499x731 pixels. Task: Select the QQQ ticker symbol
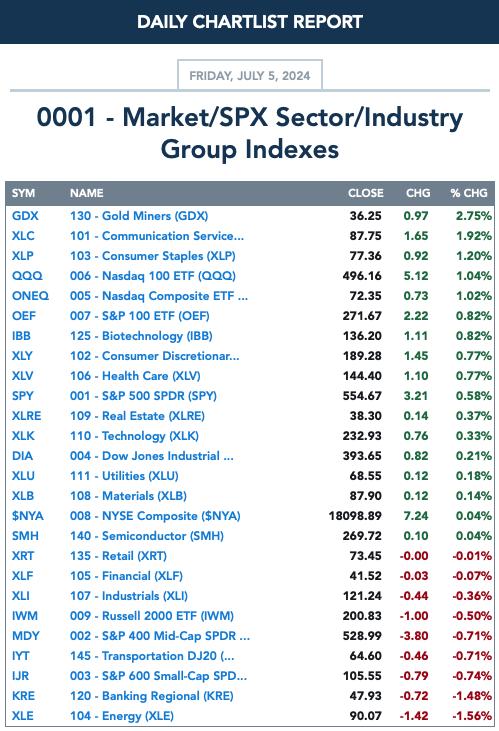pos(27,276)
